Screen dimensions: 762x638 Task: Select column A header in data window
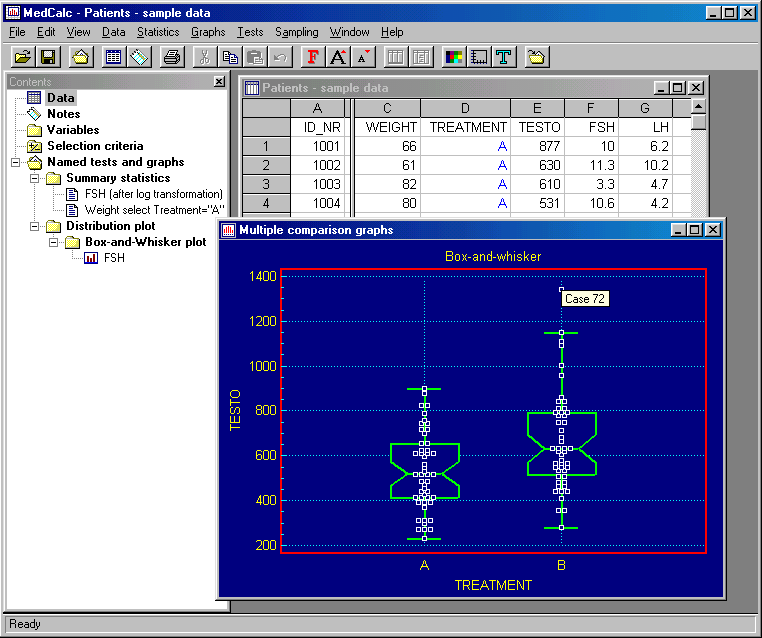point(317,108)
